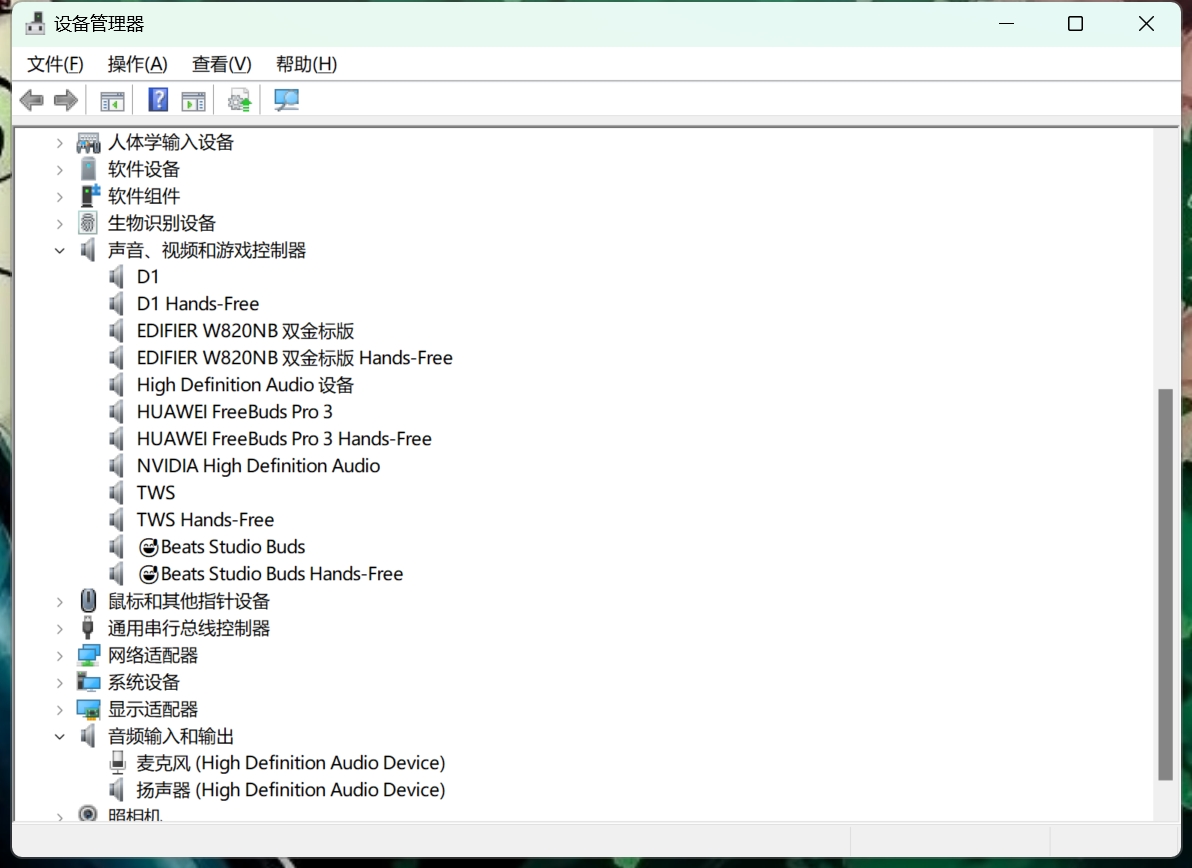Select the TWS Hands-Free entry

click(x=205, y=520)
